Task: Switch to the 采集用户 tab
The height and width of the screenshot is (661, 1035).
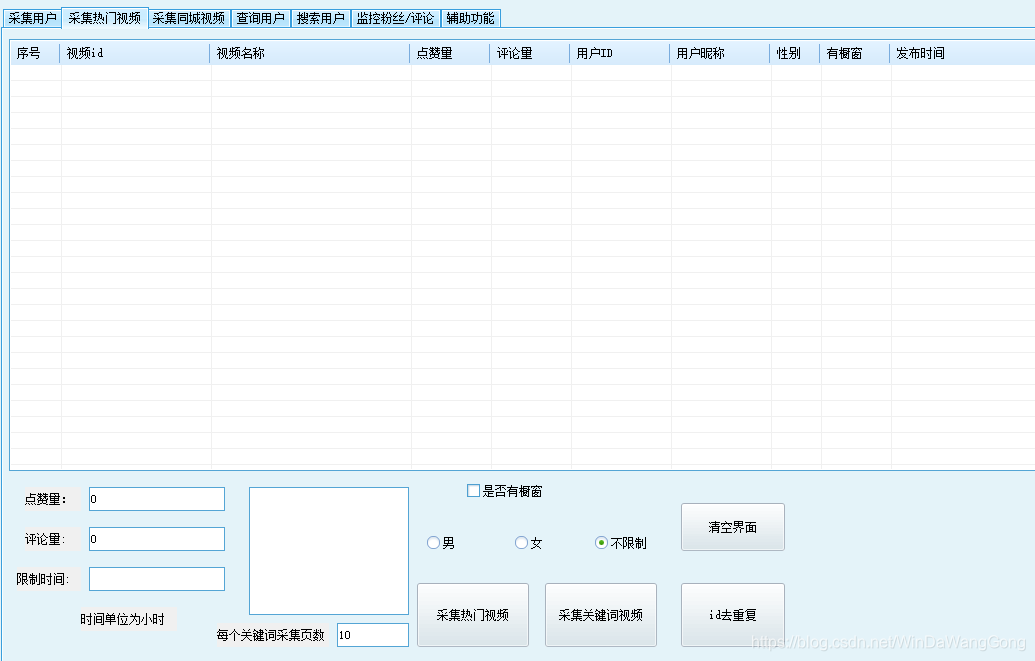Action: [x=30, y=17]
